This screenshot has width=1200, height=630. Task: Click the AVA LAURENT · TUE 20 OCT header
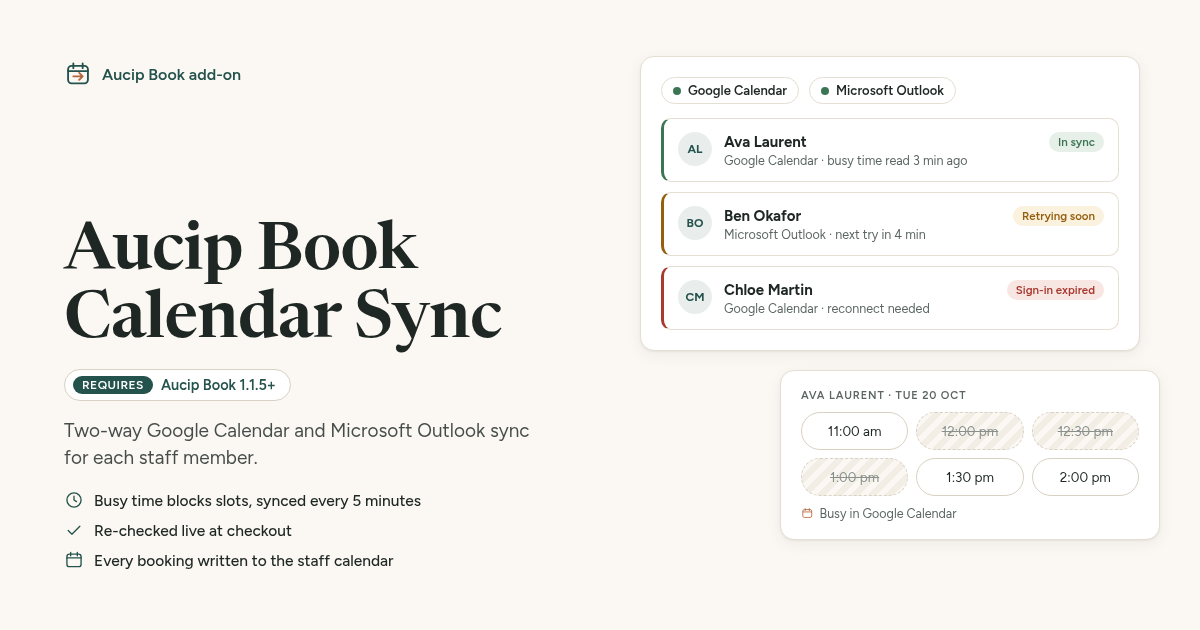point(883,395)
